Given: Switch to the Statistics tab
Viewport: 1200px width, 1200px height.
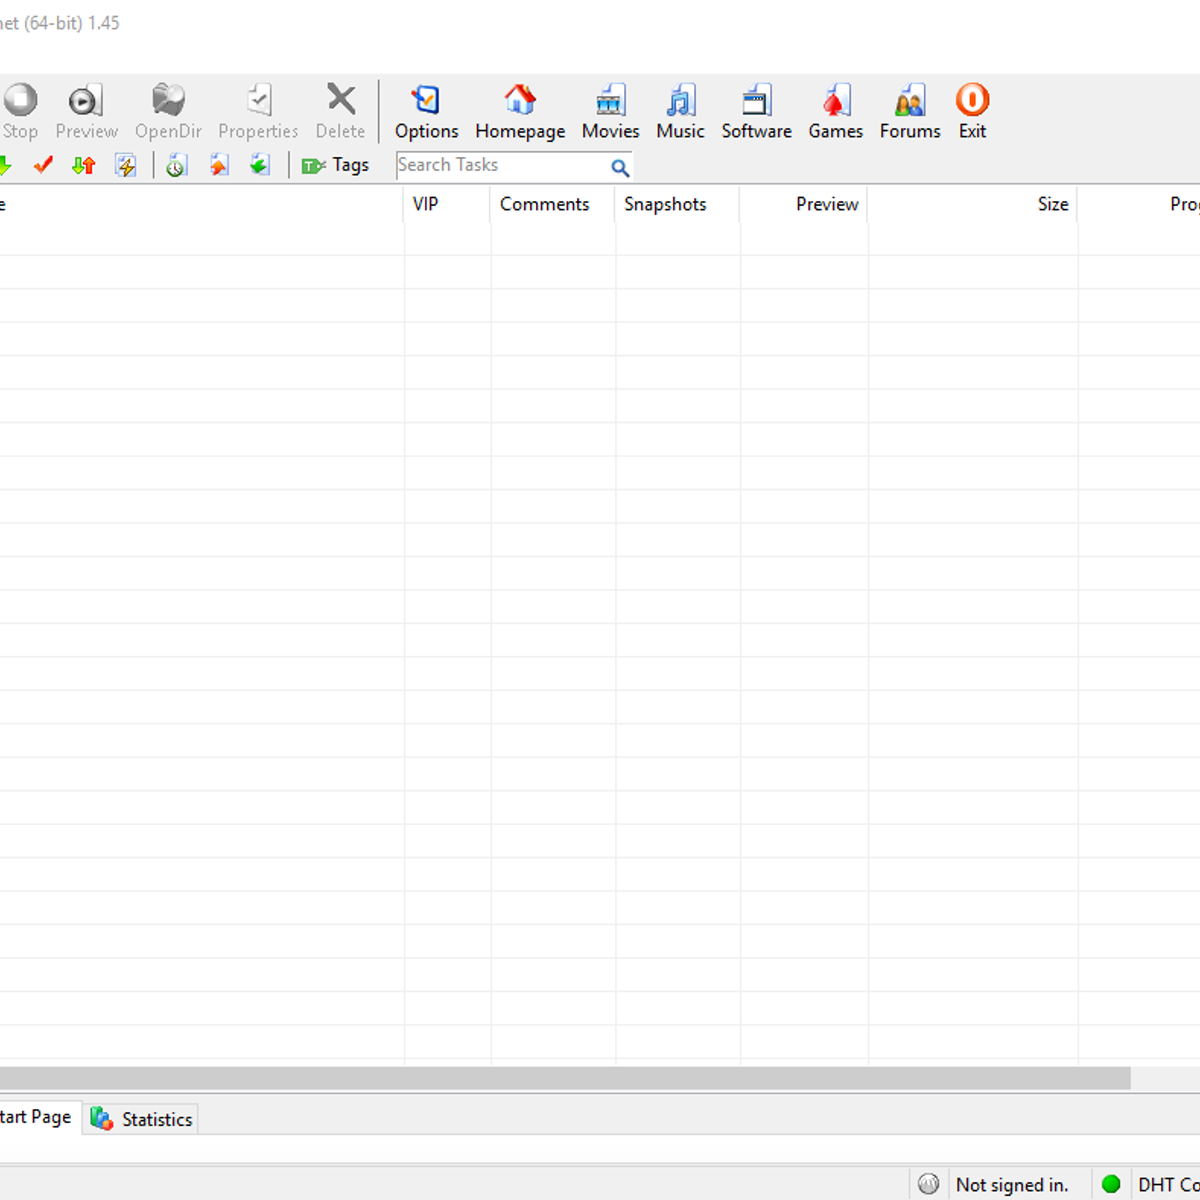Looking at the screenshot, I should (142, 1119).
